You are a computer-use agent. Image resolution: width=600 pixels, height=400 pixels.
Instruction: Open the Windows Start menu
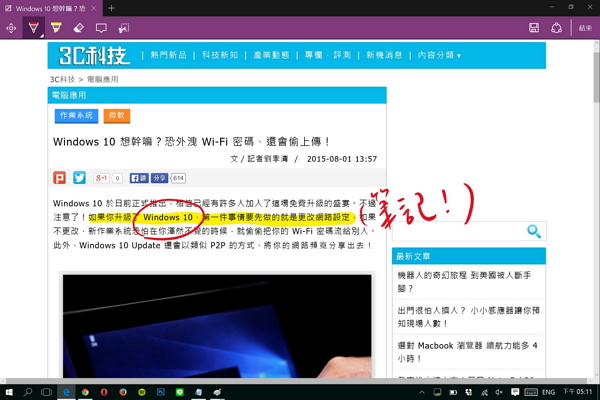tap(9, 392)
